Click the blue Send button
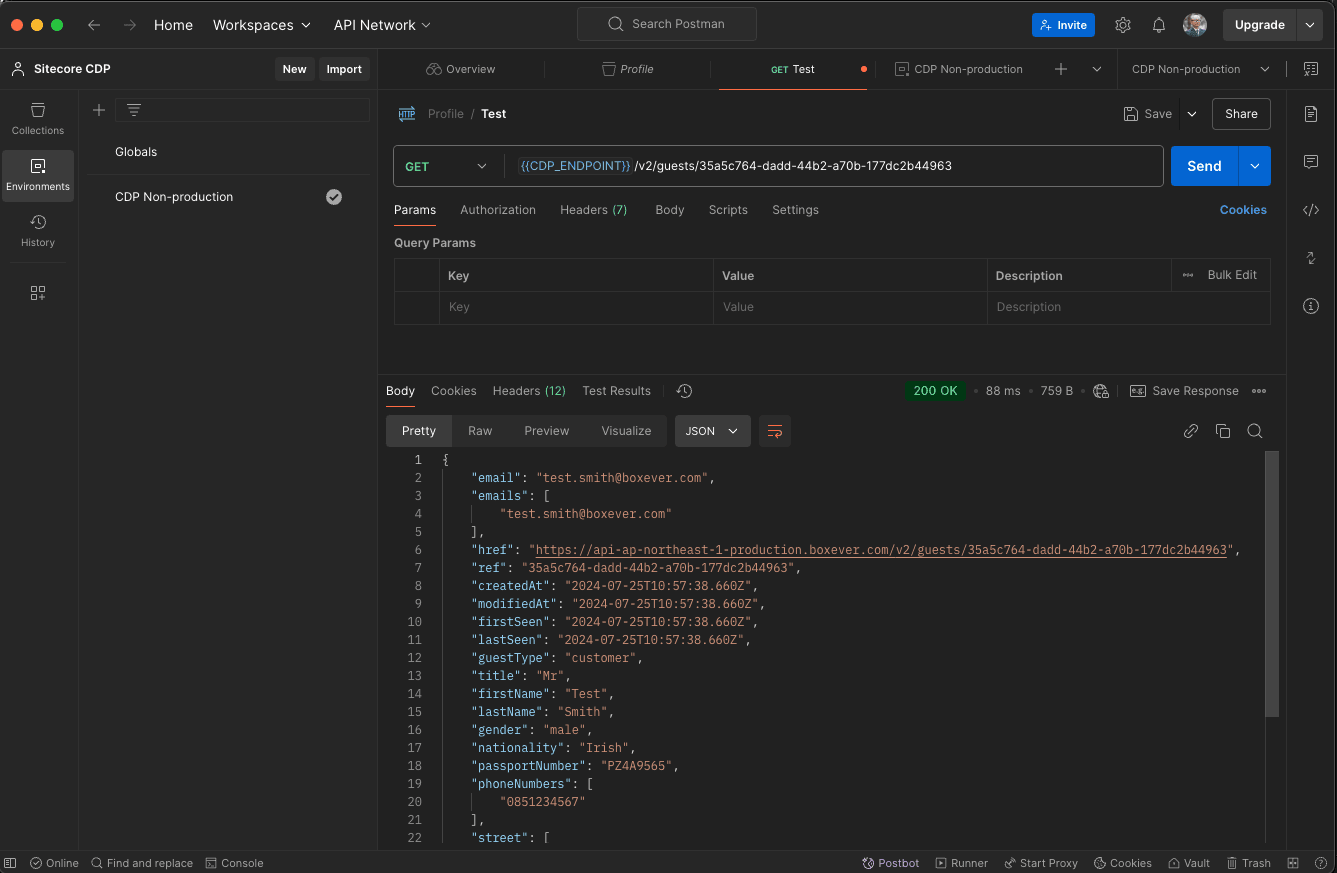Viewport: 1337px width, 873px height. point(1203,167)
